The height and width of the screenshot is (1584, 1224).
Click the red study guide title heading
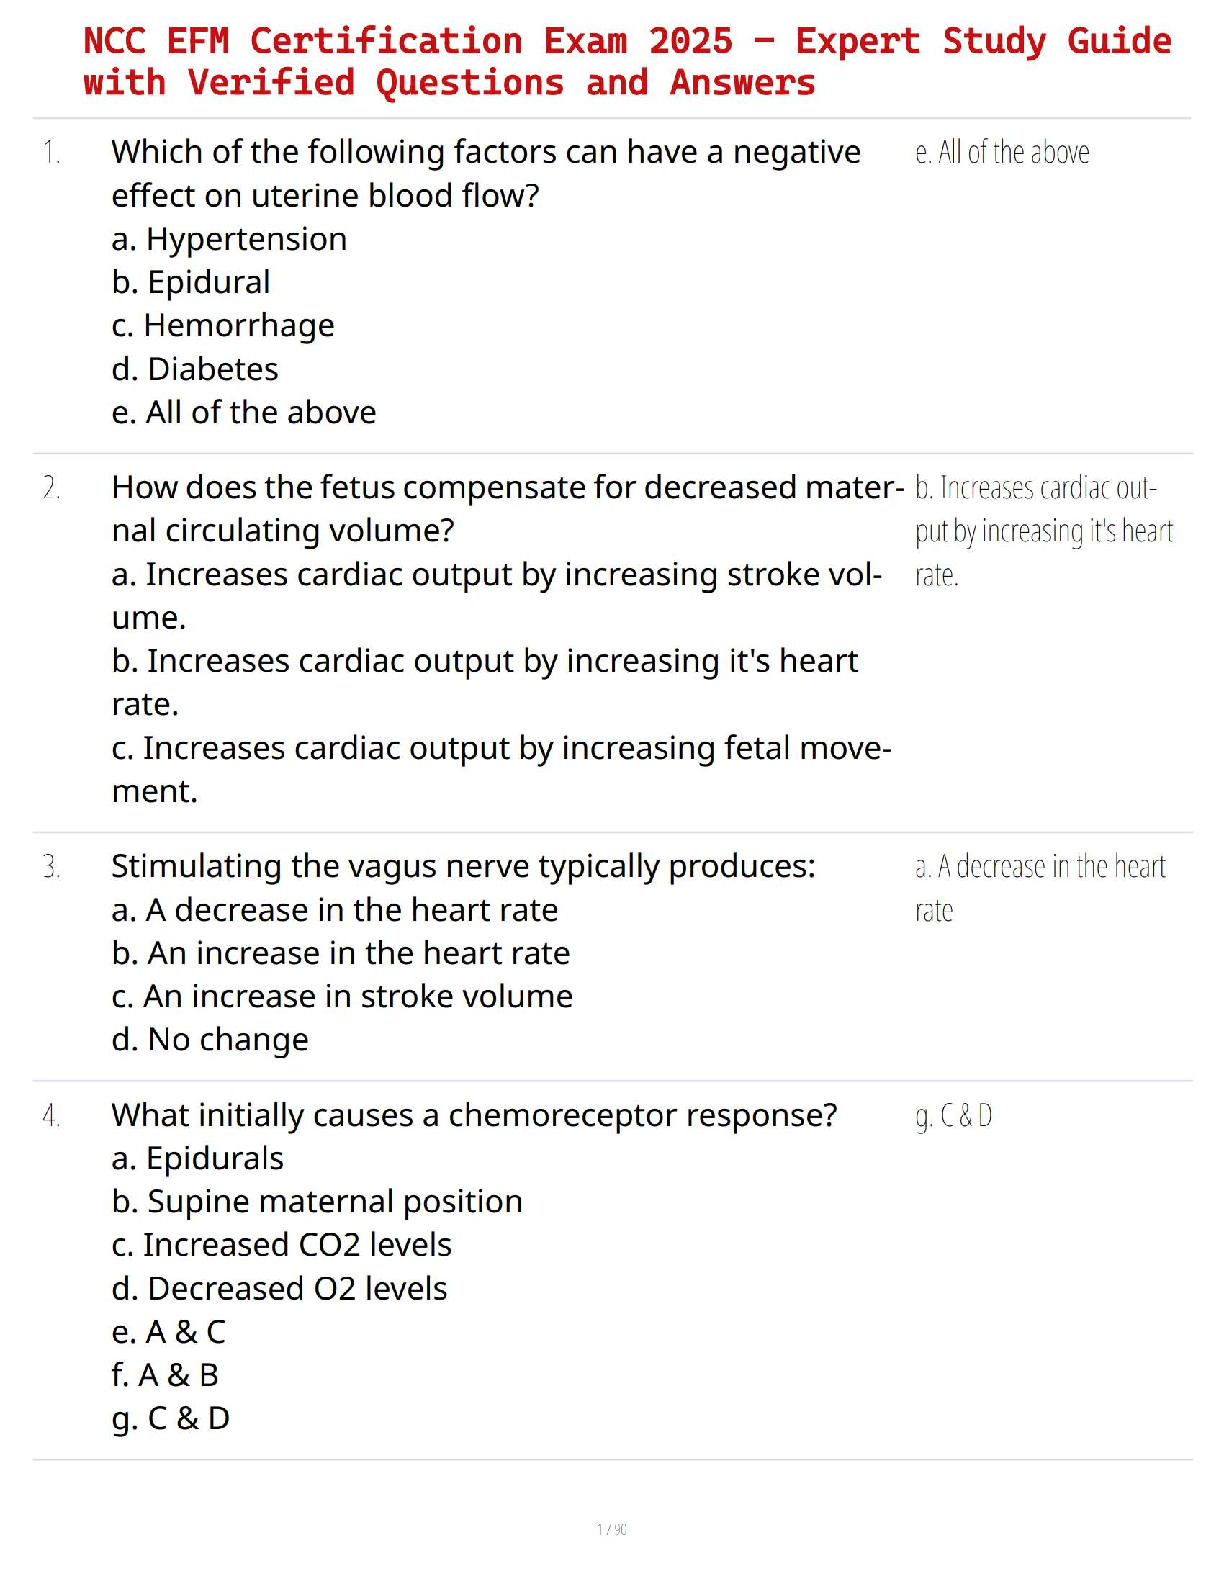click(627, 61)
